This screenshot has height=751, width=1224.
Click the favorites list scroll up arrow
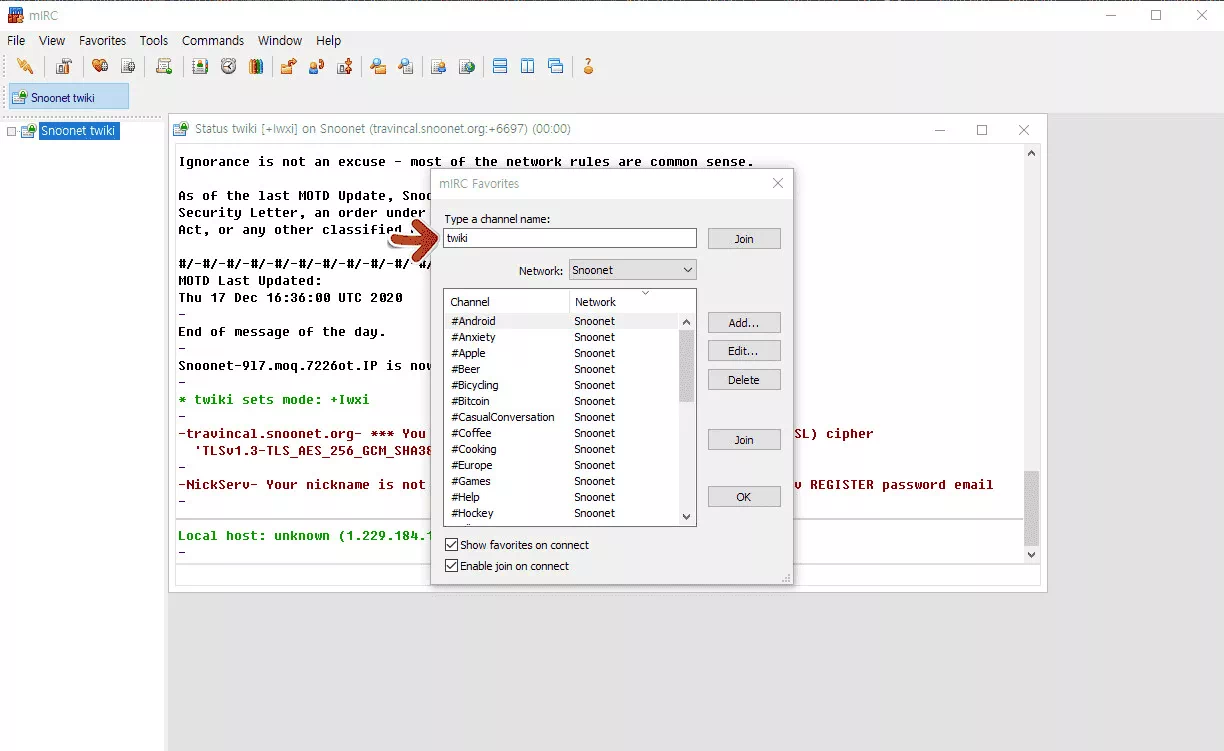point(686,322)
